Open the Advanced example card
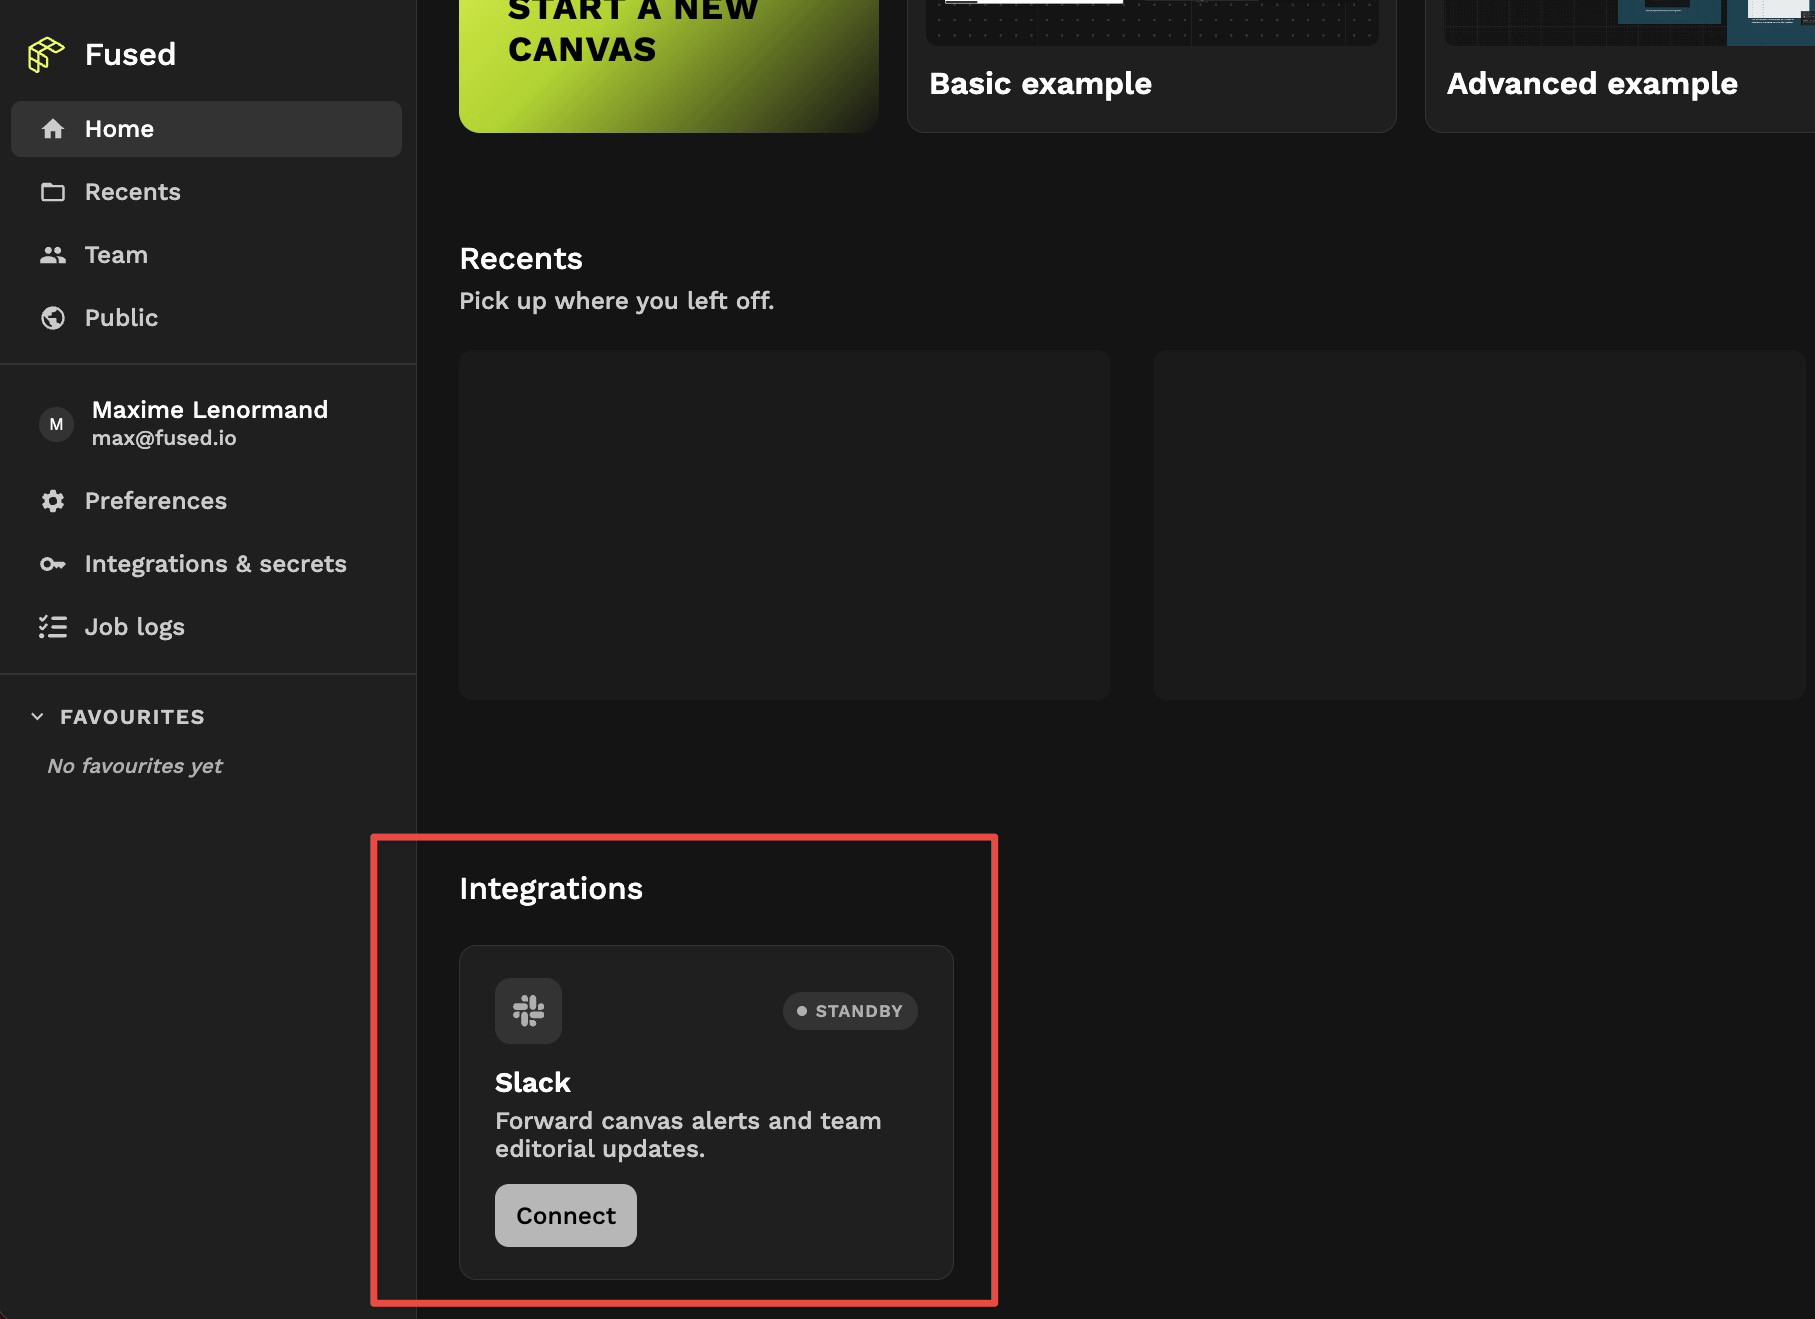Screen dimensions: 1815x1319 click(1620, 70)
